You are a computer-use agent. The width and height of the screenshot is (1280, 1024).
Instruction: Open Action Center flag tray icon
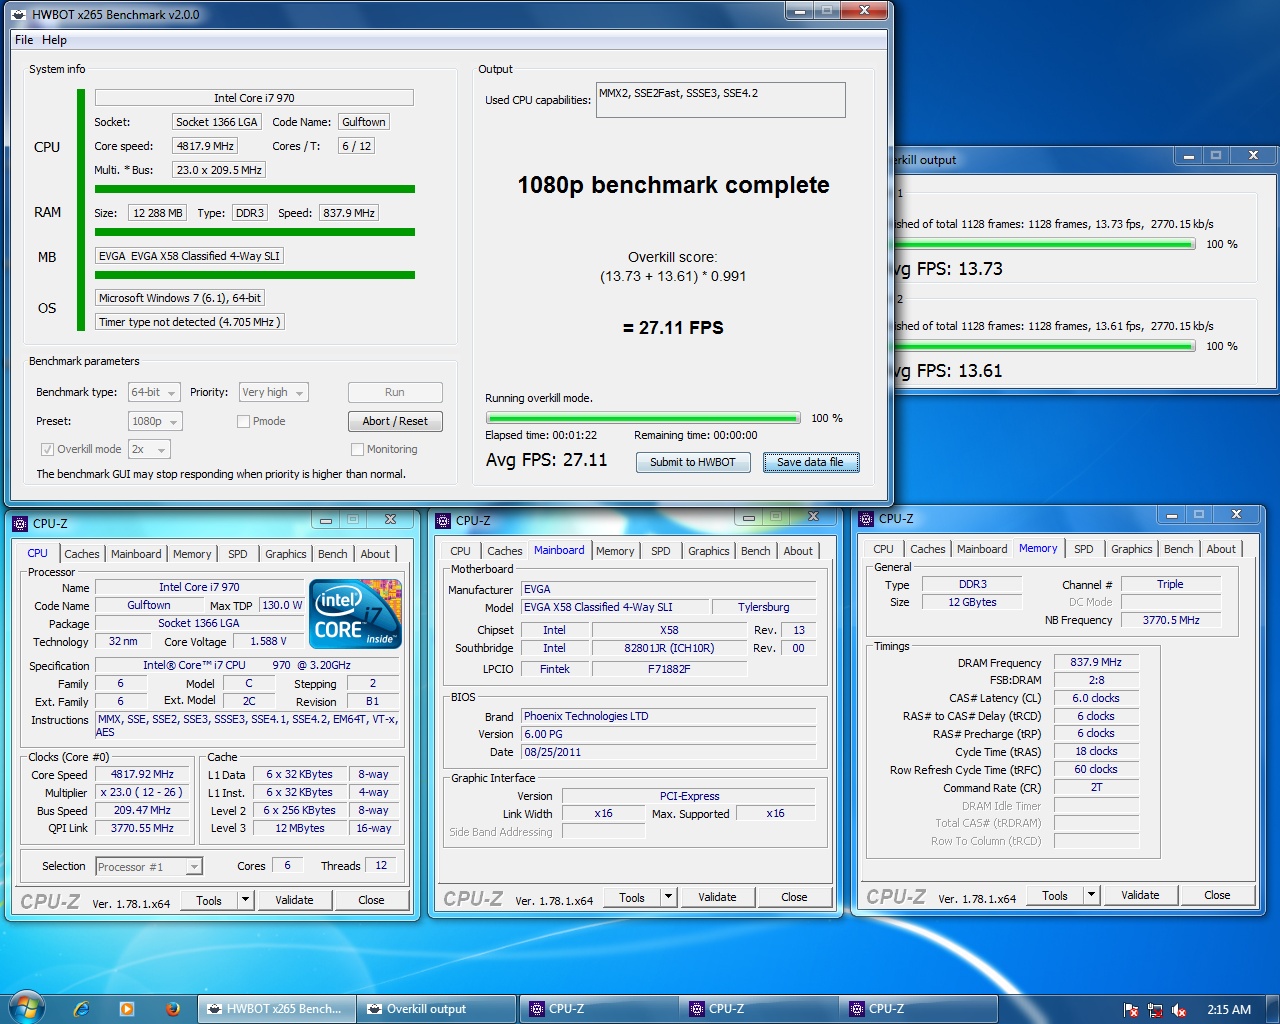tap(1131, 1010)
